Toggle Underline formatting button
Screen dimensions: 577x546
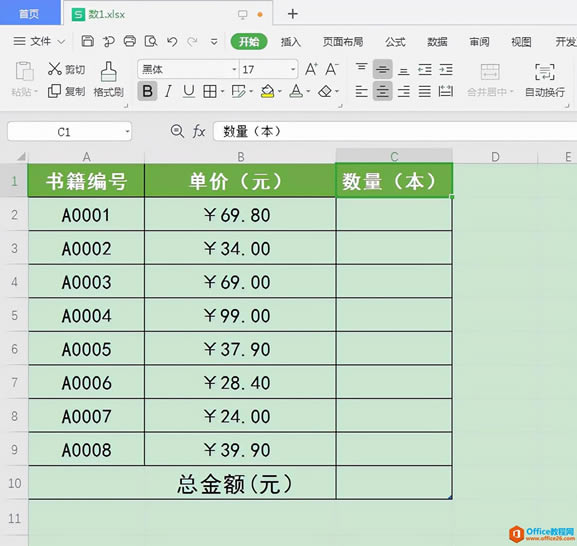pyautogui.click(x=189, y=91)
